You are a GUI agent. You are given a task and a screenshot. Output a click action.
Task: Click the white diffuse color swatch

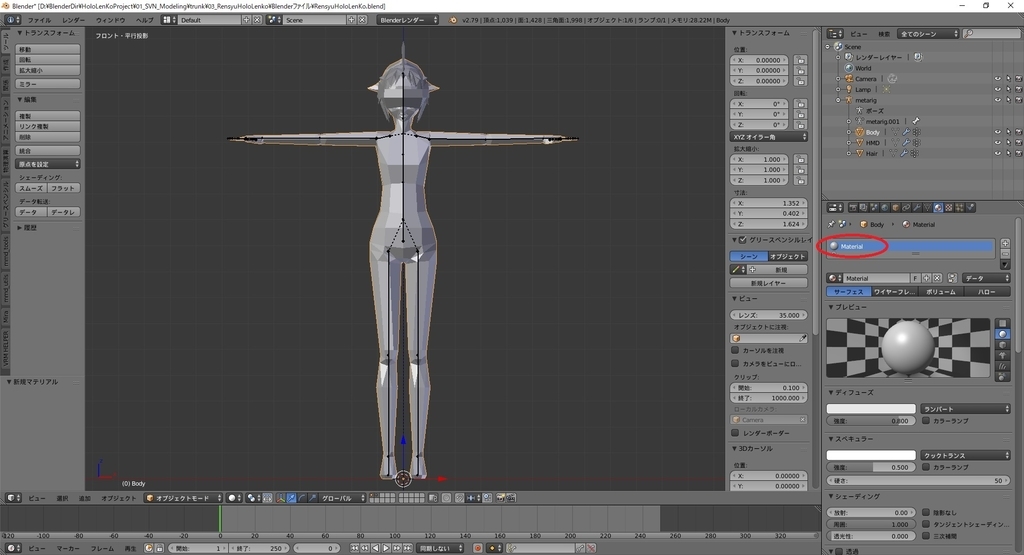tap(870, 409)
